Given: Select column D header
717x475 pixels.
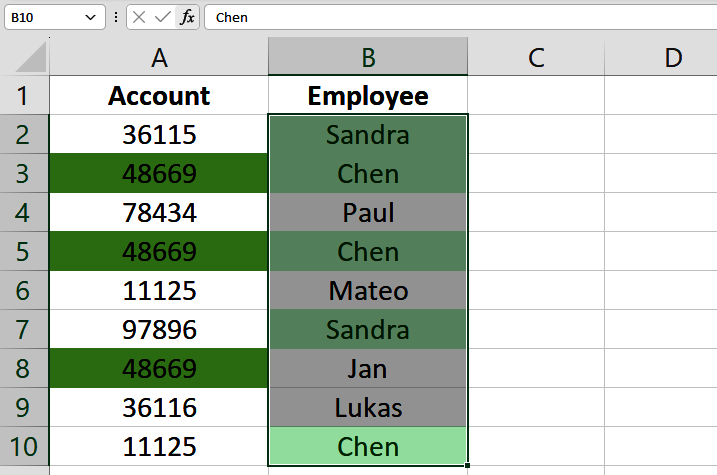Looking at the screenshot, I should (x=673, y=58).
